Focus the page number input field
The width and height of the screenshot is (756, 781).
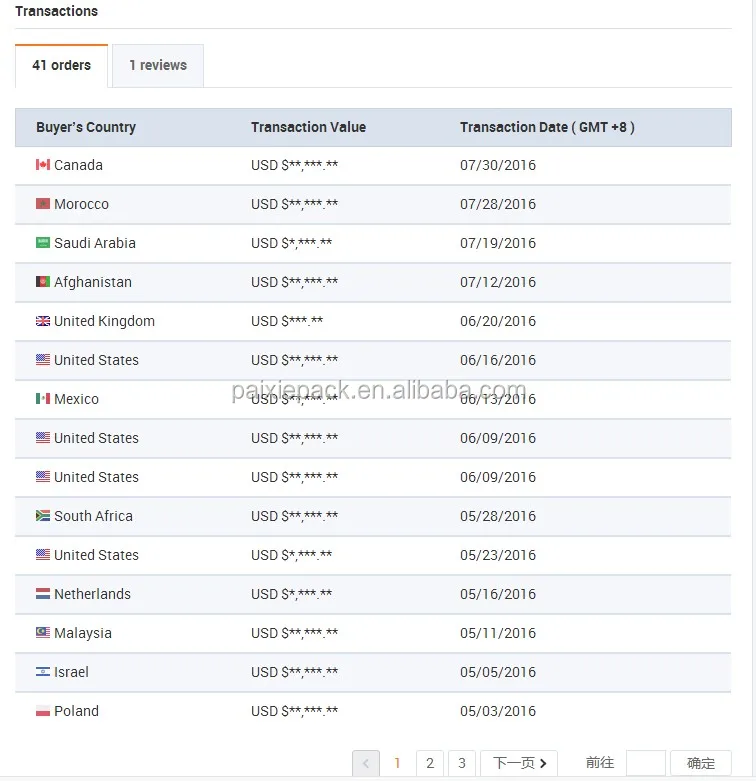pos(645,763)
